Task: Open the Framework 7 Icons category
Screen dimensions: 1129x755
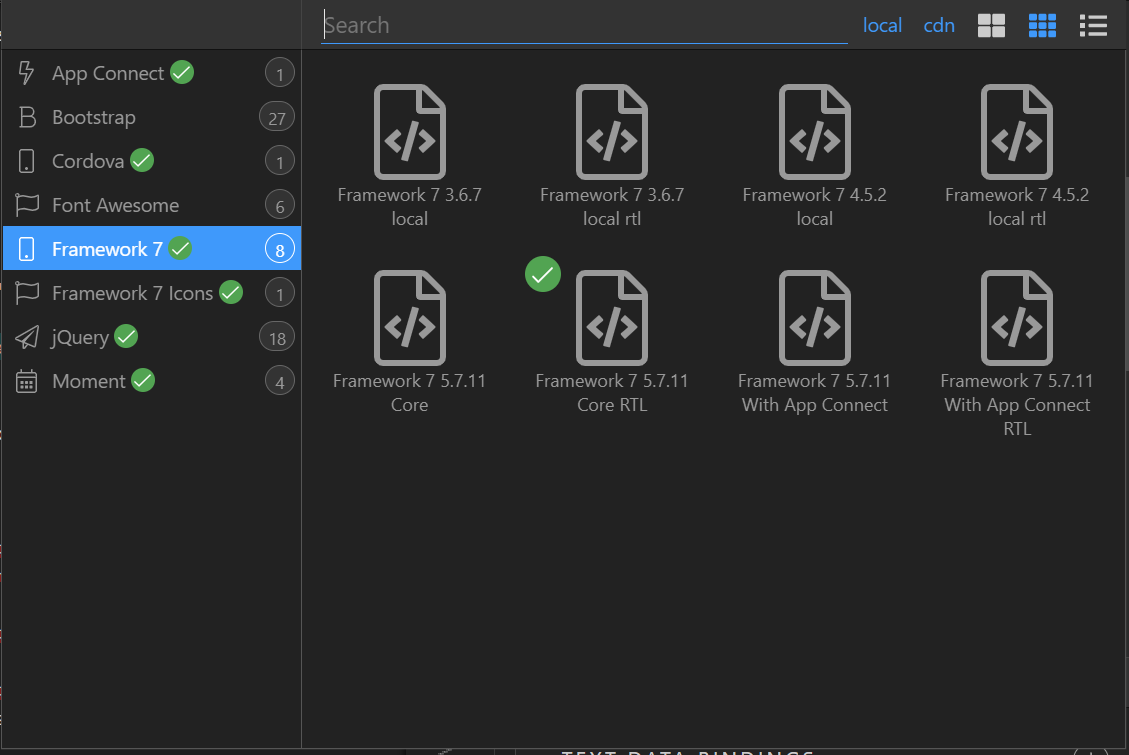Action: (x=152, y=293)
